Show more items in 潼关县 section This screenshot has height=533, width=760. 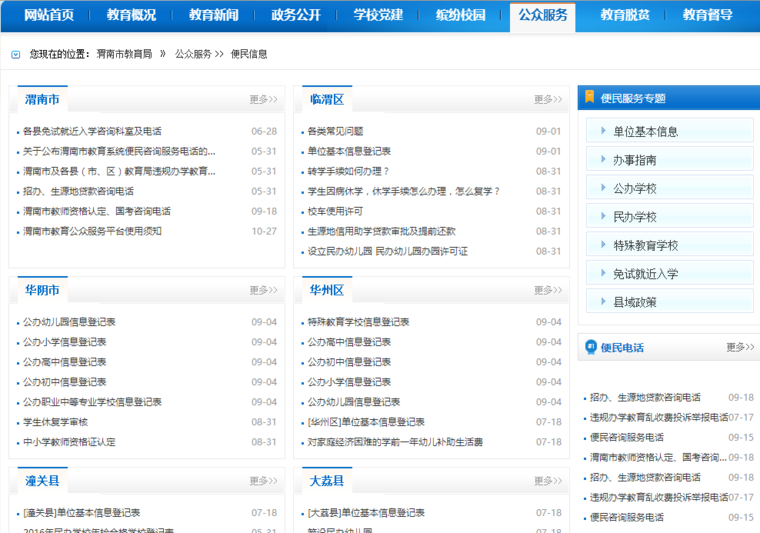[264, 481]
